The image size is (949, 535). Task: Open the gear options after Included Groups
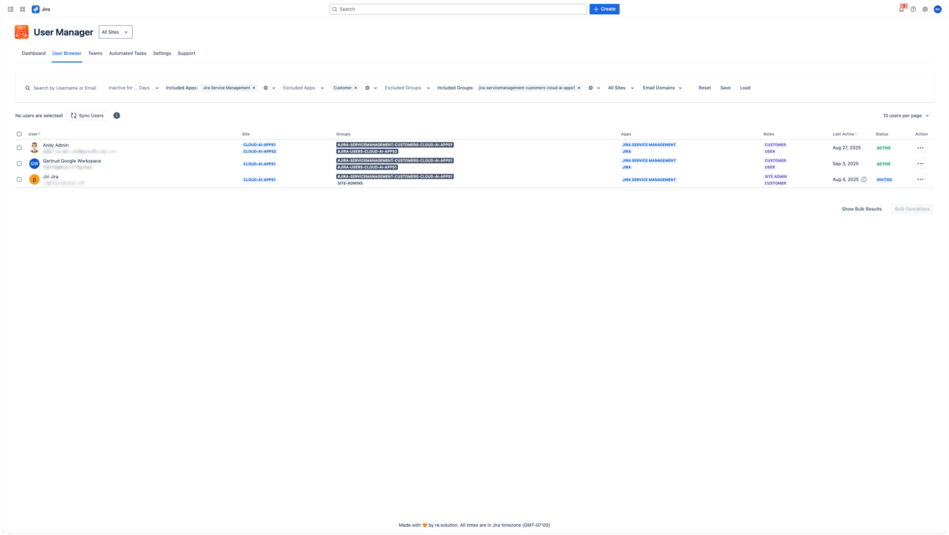591,88
